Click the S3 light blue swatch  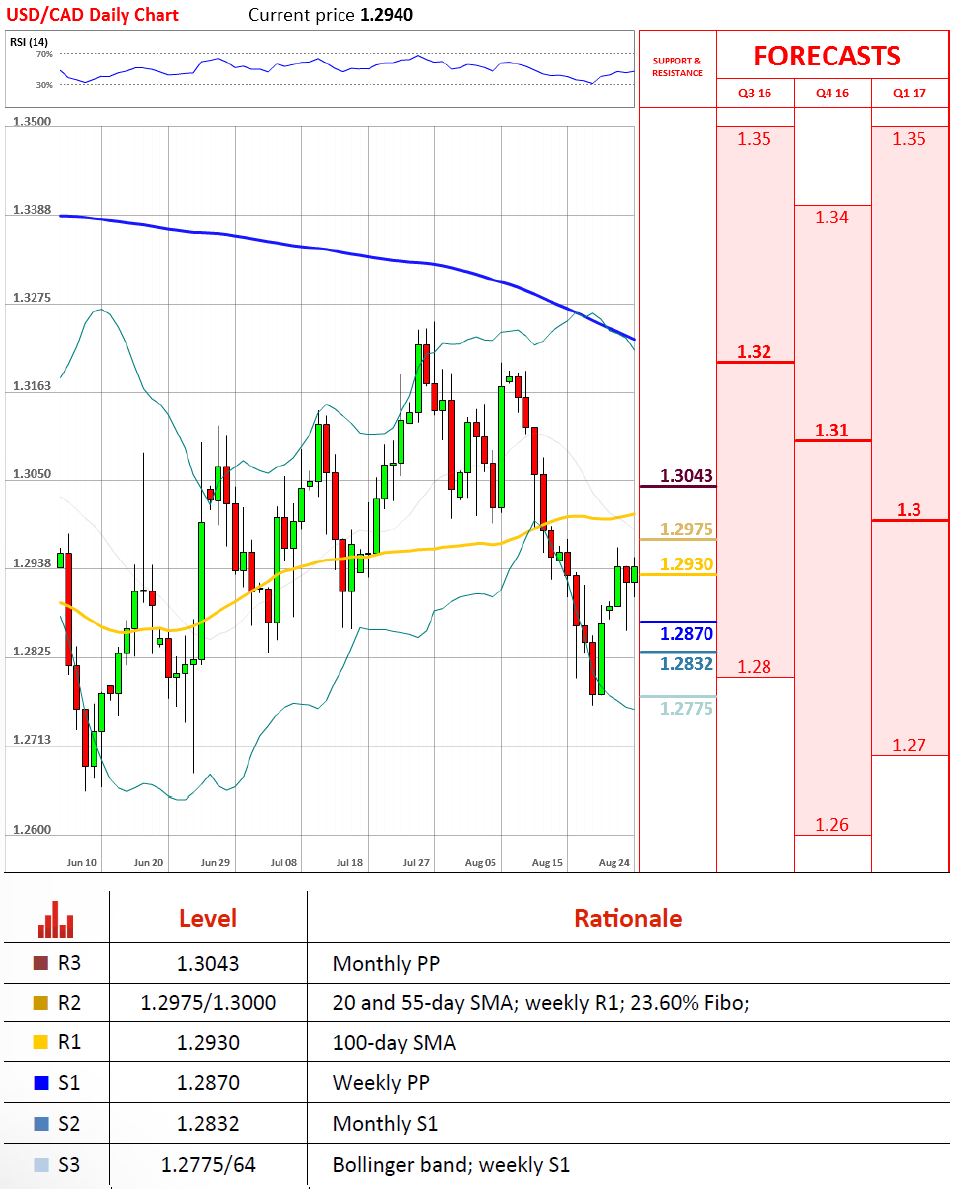point(42,1165)
